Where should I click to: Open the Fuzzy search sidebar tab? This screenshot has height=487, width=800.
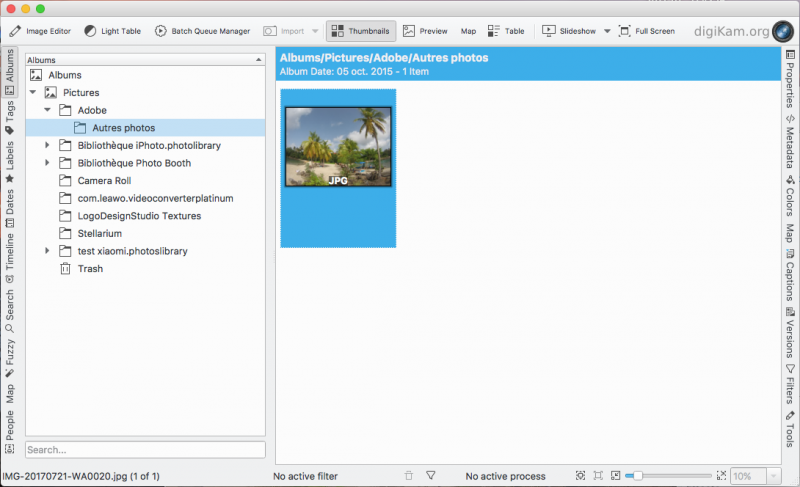point(10,358)
